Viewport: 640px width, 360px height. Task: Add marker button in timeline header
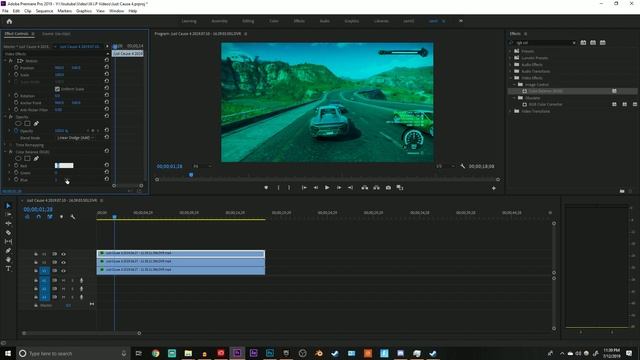pos(61,217)
